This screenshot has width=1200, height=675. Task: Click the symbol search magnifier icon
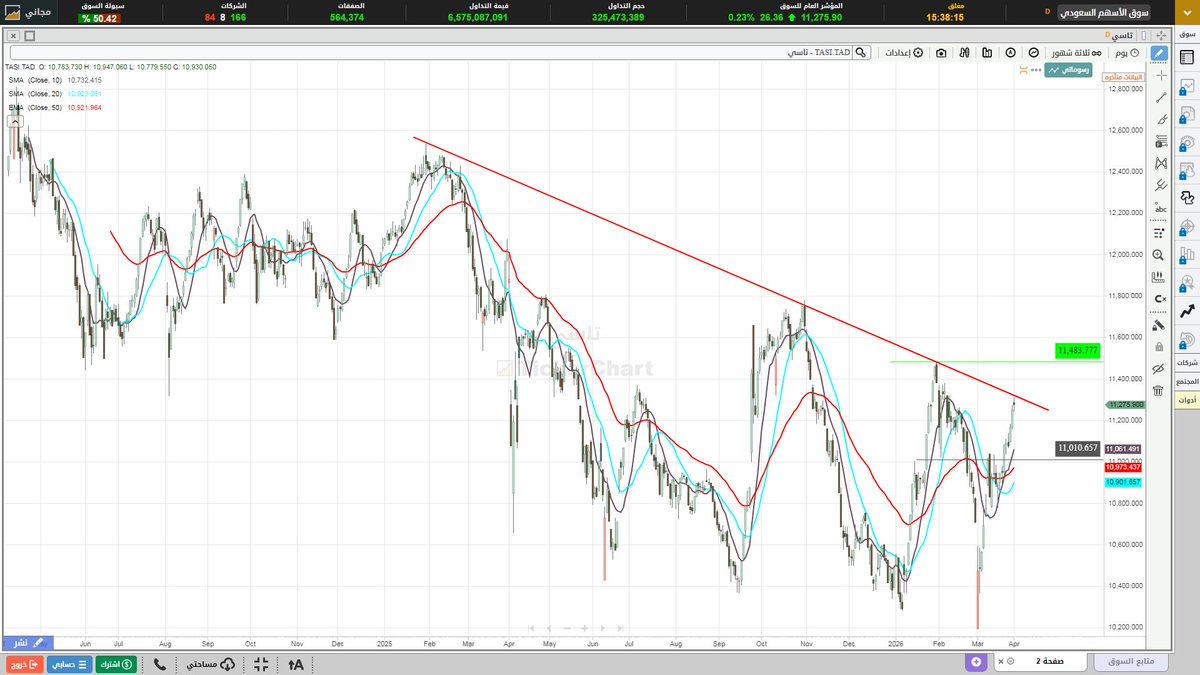[863, 52]
